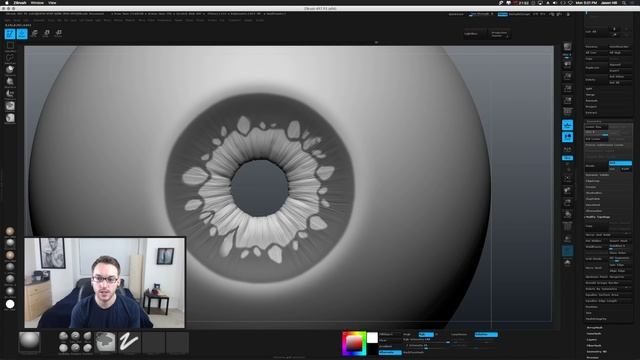Click the All High button
This screenshot has height=360, width=640.
tap(620, 53)
